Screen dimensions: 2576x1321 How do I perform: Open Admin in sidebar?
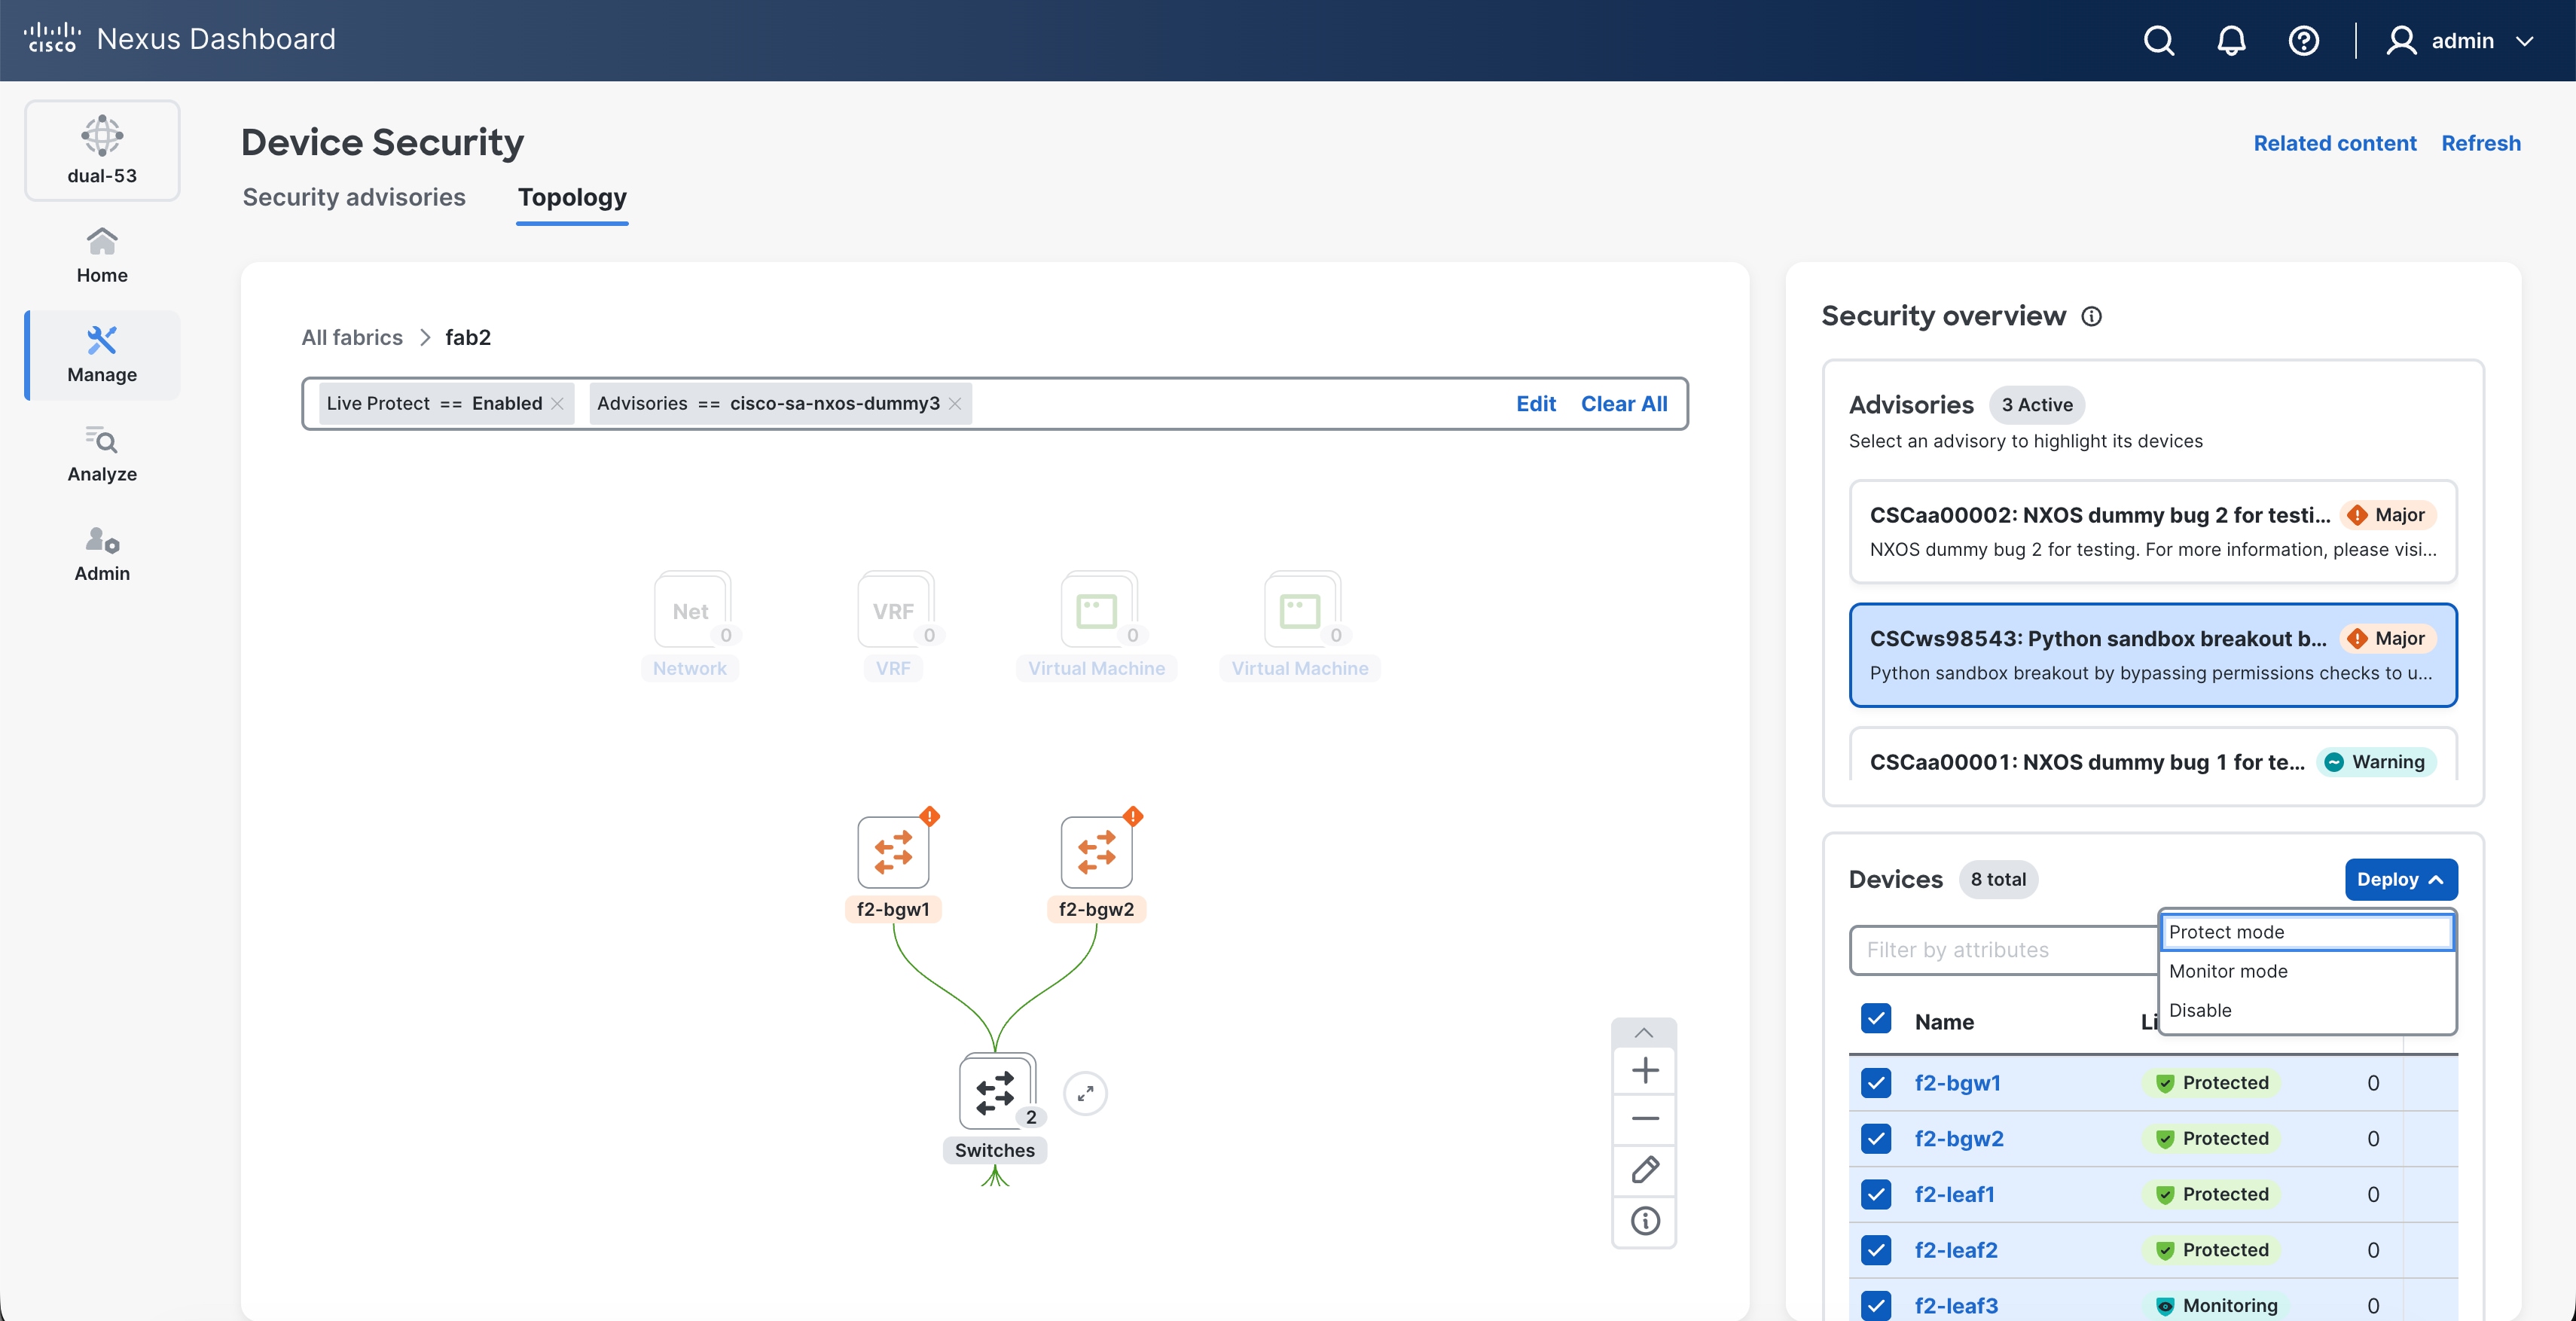click(102, 553)
